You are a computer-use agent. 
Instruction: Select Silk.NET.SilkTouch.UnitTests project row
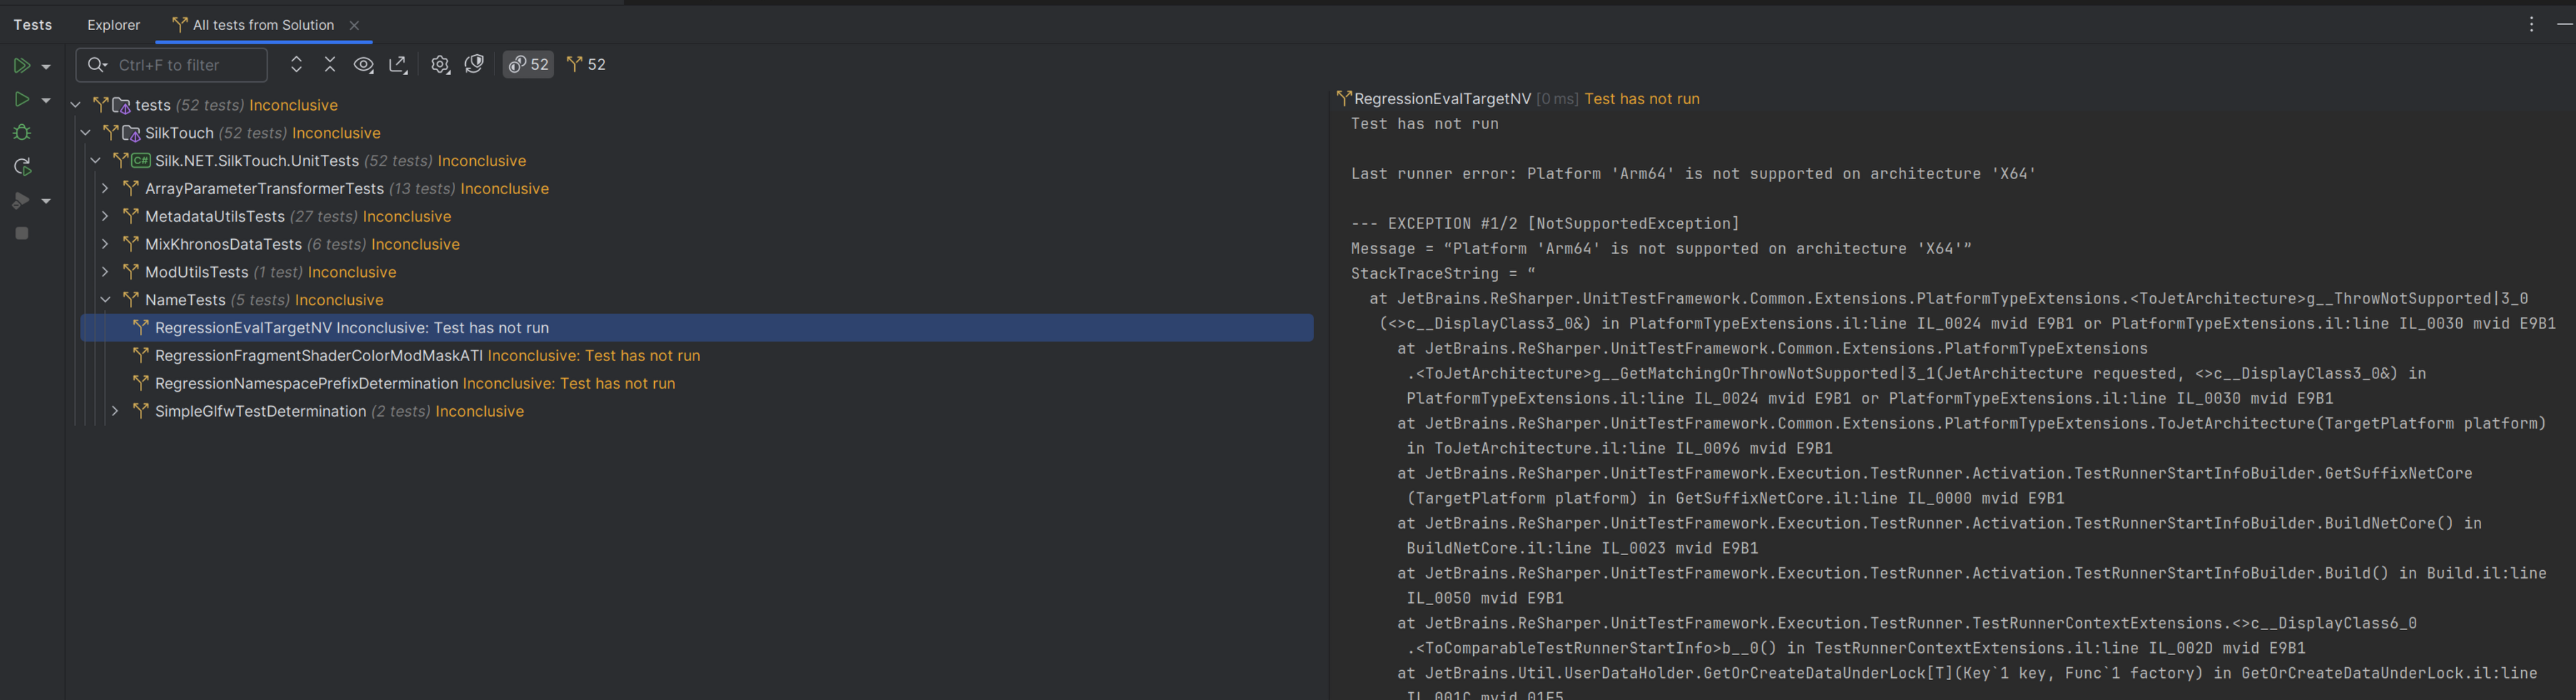coord(697,161)
